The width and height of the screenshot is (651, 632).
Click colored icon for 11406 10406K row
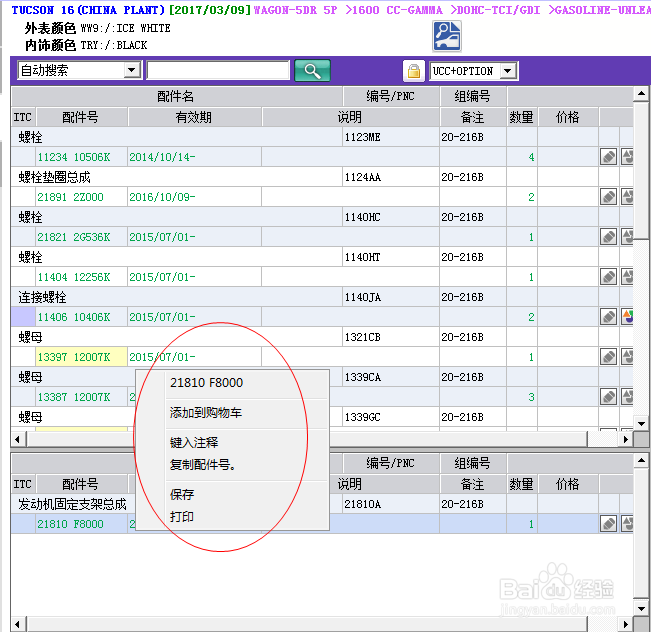[627, 317]
